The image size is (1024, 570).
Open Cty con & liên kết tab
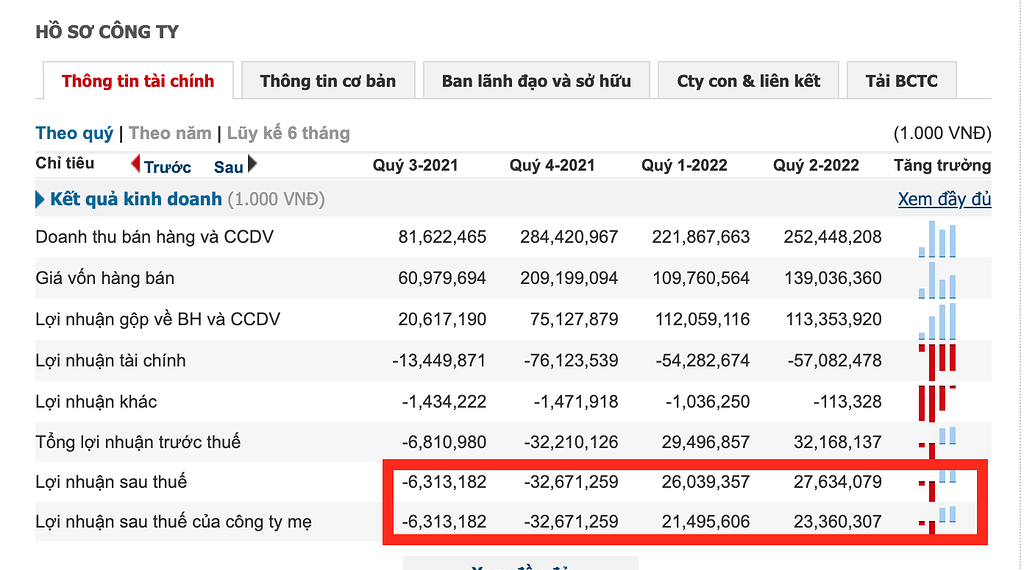click(x=748, y=81)
